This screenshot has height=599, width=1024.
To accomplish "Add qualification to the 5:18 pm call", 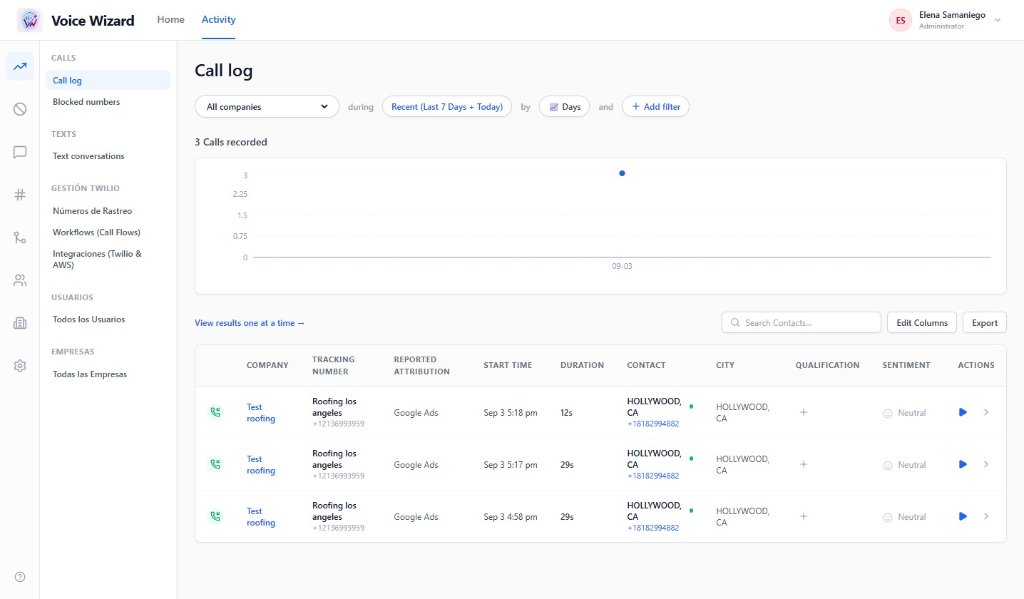I will coord(803,412).
